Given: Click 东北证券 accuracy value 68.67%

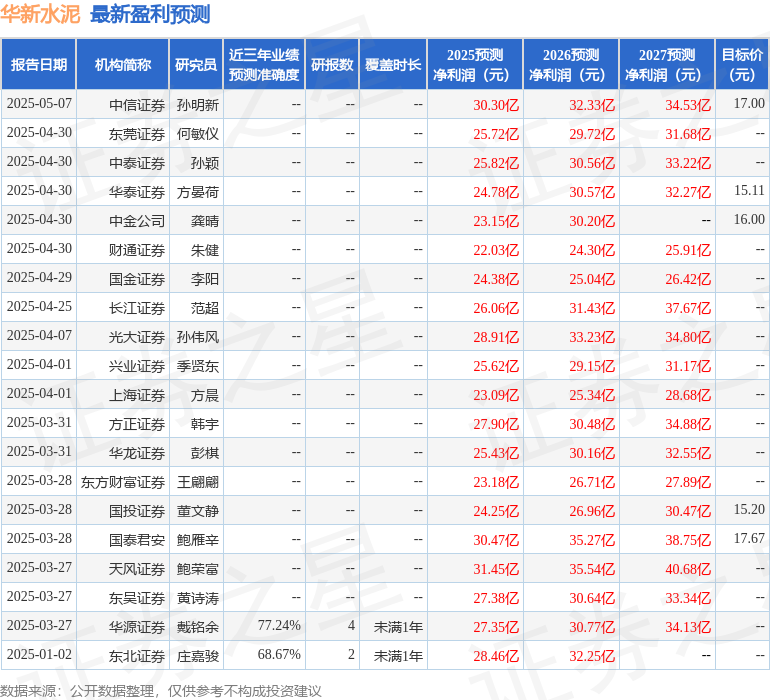Looking at the screenshot, I should click(279, 655).
